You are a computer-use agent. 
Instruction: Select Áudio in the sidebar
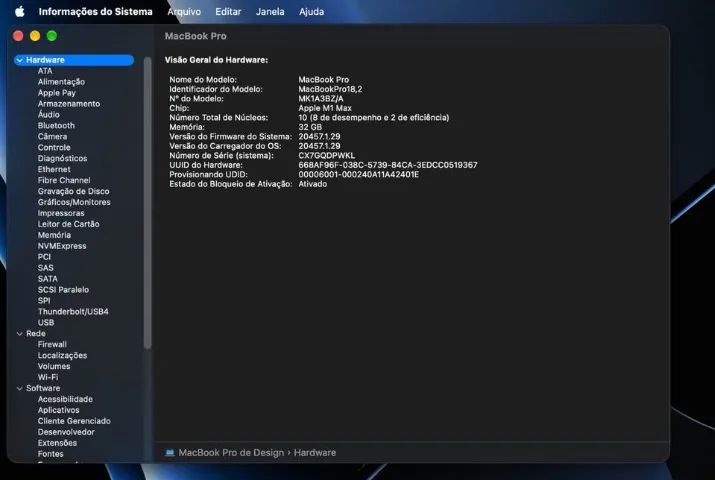[48, 115]
